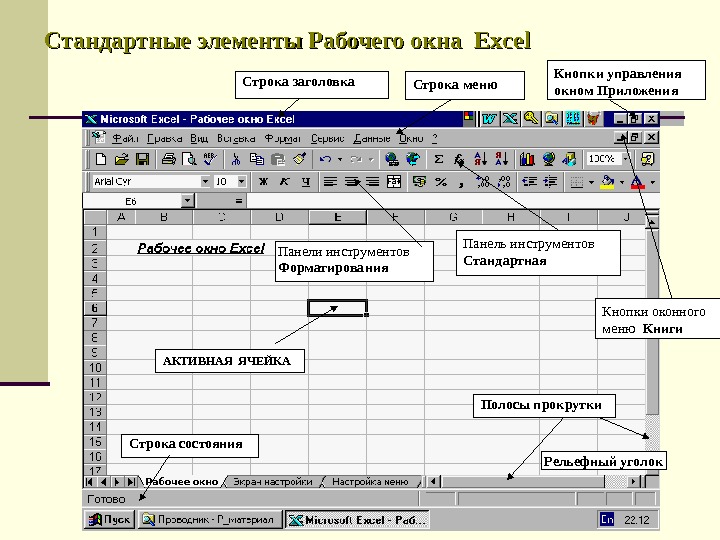Open the Drawing toolbar icon

(569, 159)
